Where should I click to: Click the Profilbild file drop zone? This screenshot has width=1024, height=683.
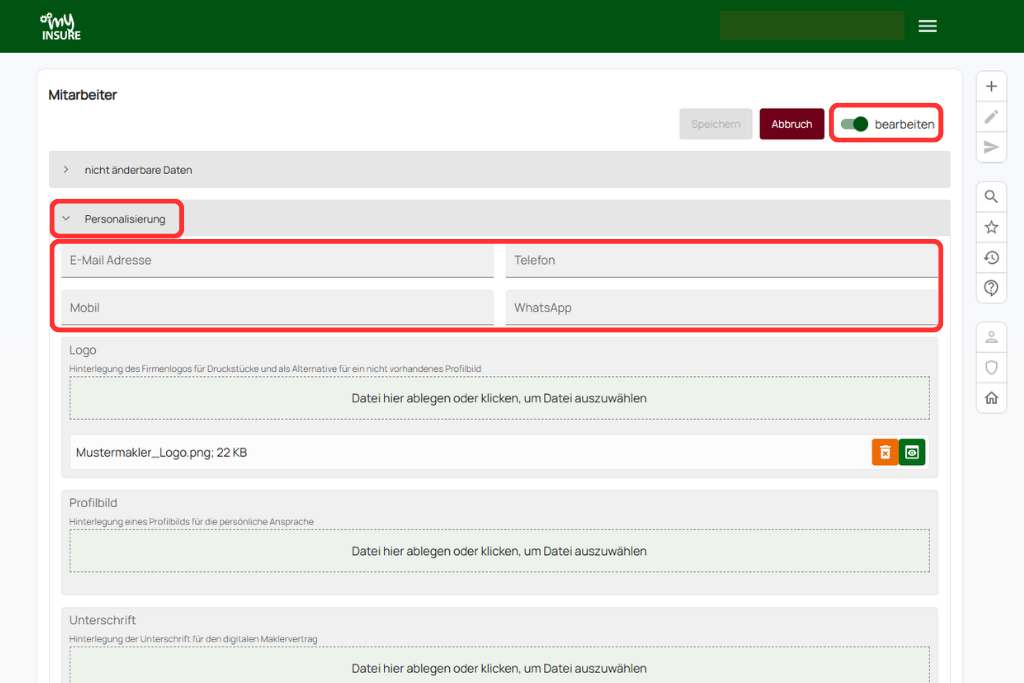(x=500, y=551)
